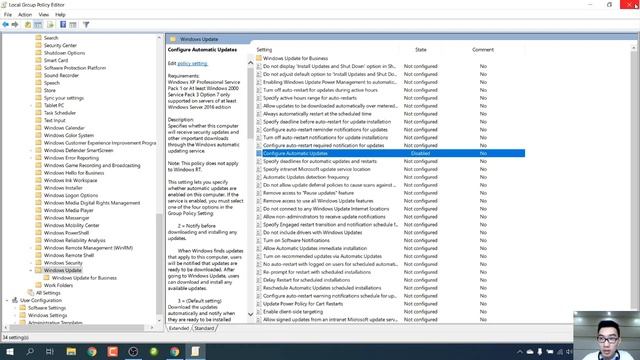Open the Action menu
The height and width of the screenshot is (360, 640).
pyautogui.click(x=25, y=15)
